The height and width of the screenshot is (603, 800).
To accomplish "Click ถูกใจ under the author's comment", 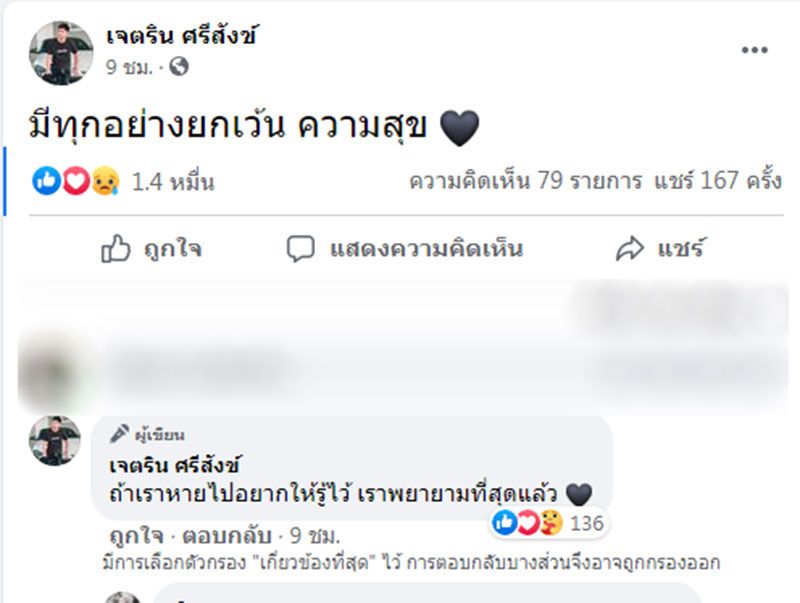I will 136,536.
